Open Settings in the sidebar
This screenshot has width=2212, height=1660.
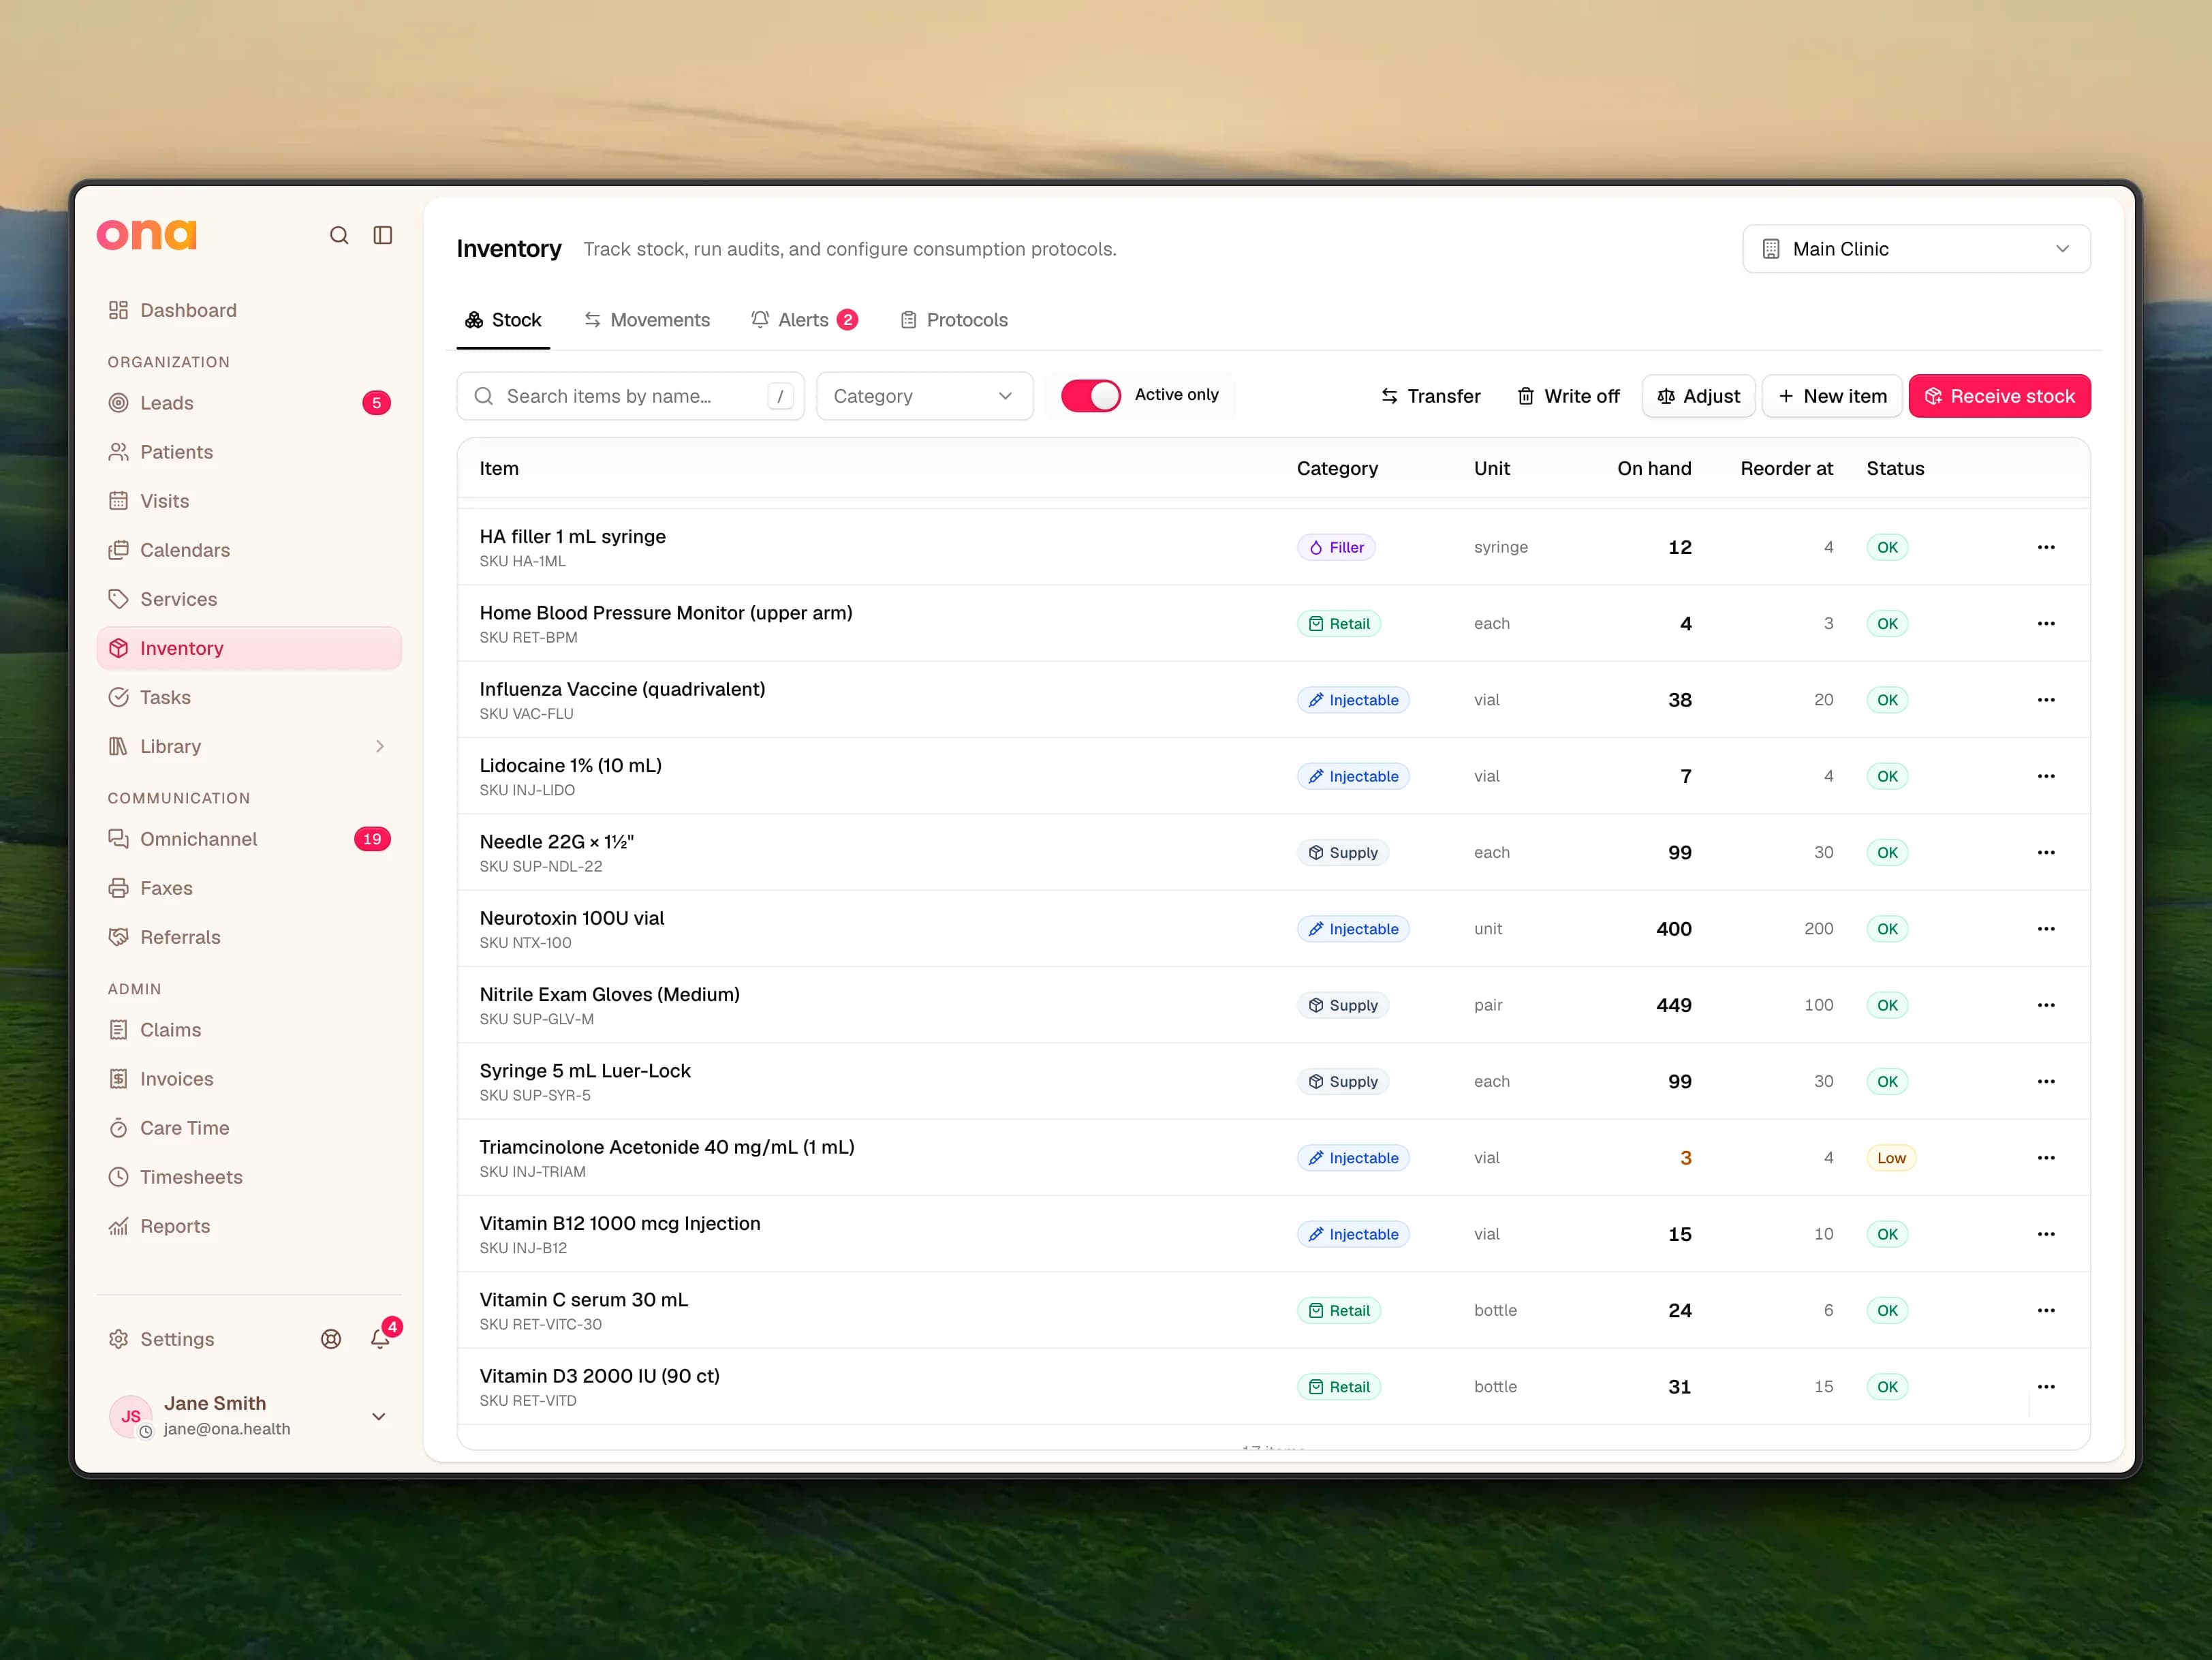tap(161, 1339)
